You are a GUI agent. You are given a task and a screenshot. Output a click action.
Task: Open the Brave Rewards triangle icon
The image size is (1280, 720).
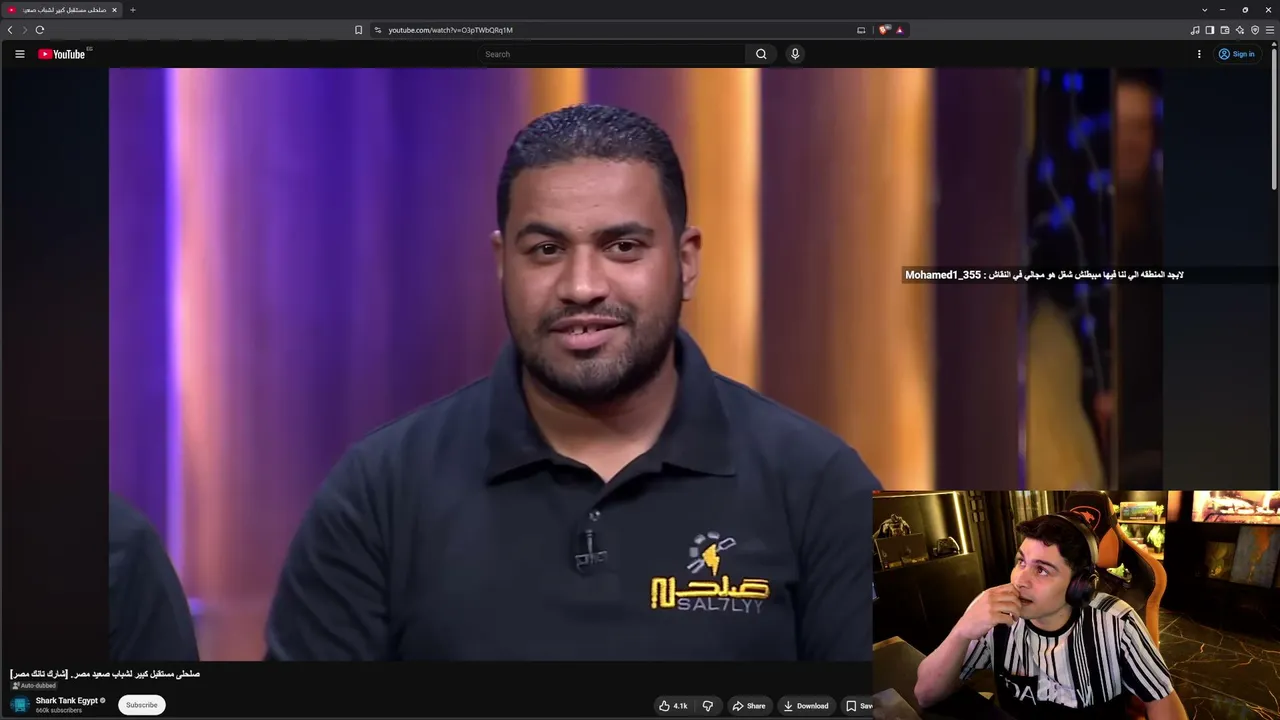pyautogui.click(x=899, y=30)
